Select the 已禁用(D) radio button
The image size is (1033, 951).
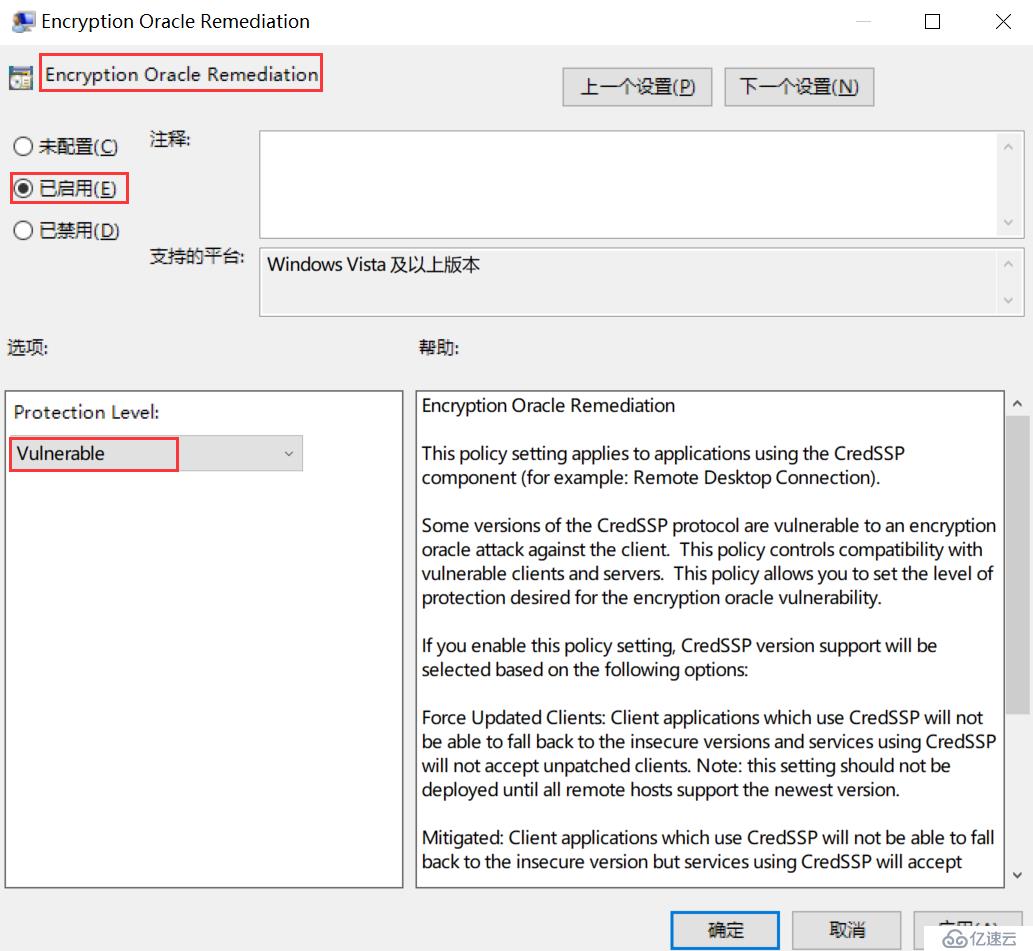coord(65,231)
